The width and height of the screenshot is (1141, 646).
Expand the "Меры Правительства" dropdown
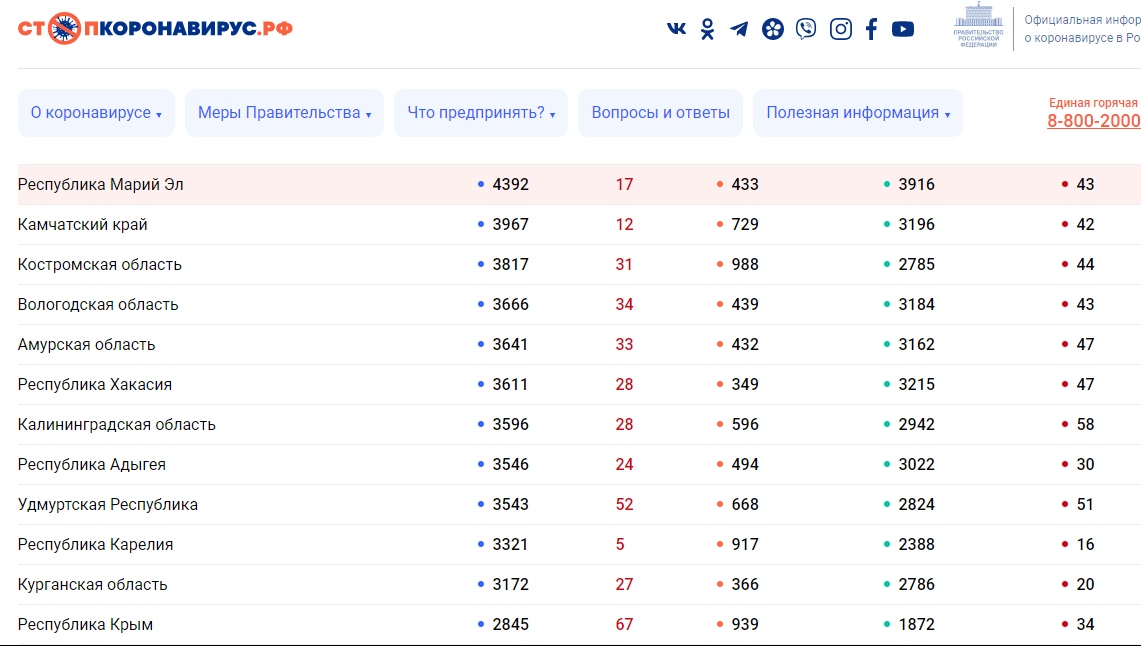pyautogui.click(x=284, y=113)
